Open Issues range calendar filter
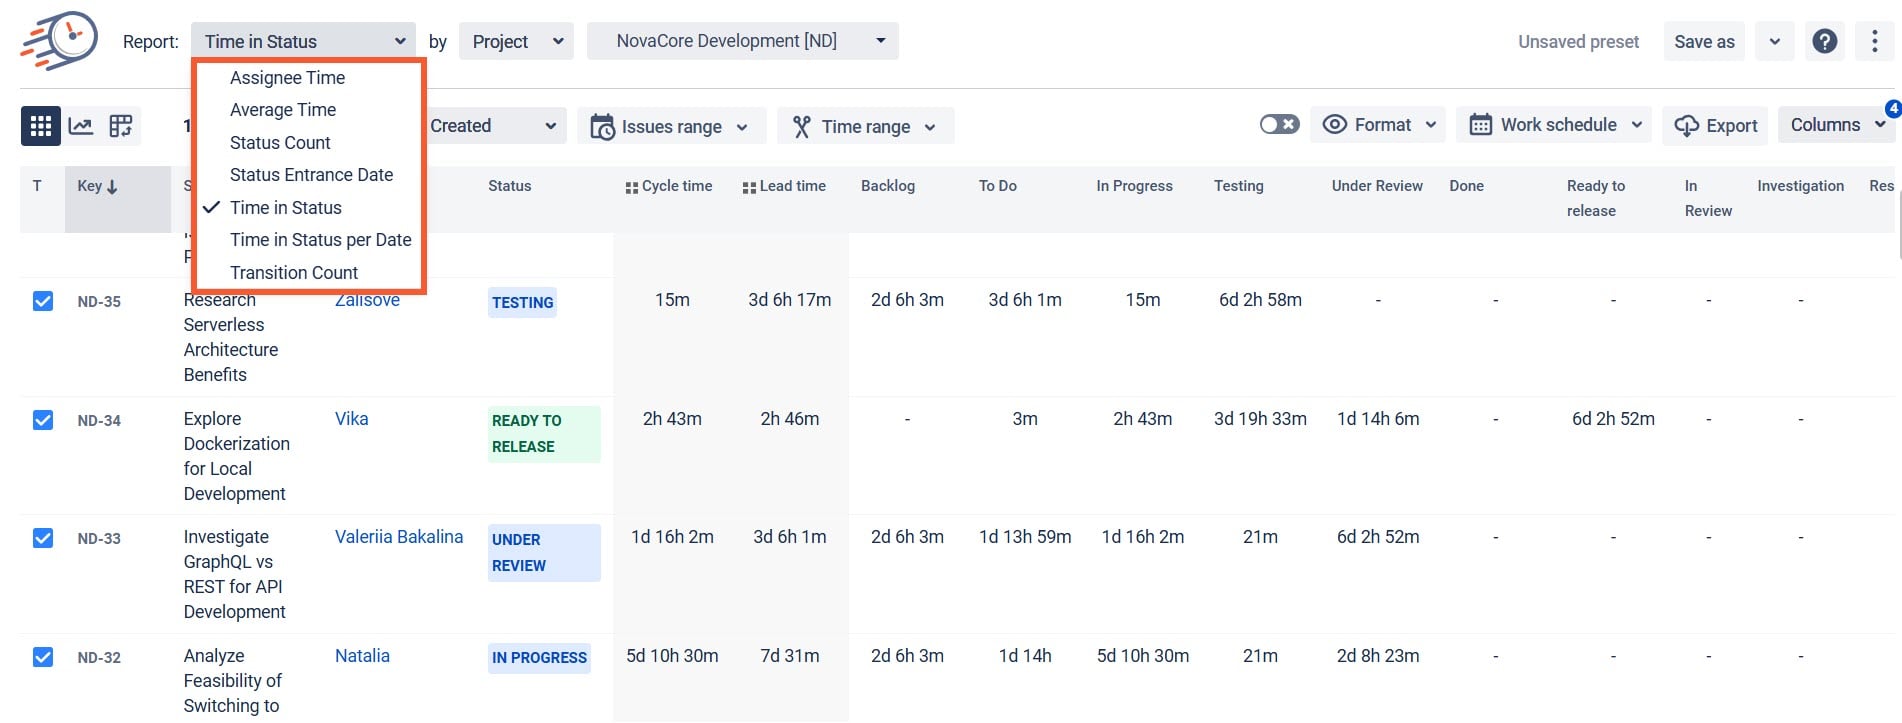The height and width of the screenshot is (723, 1902). [x=671, y=126]
